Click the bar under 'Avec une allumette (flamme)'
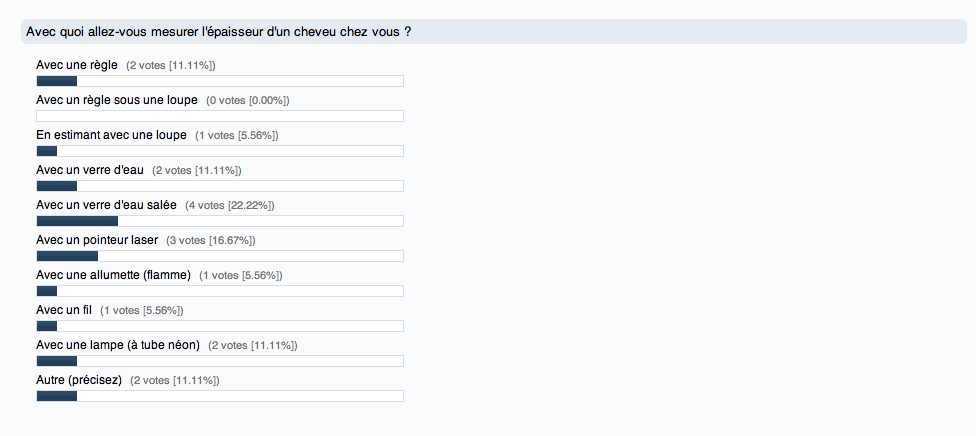 (x=219, y=291)
